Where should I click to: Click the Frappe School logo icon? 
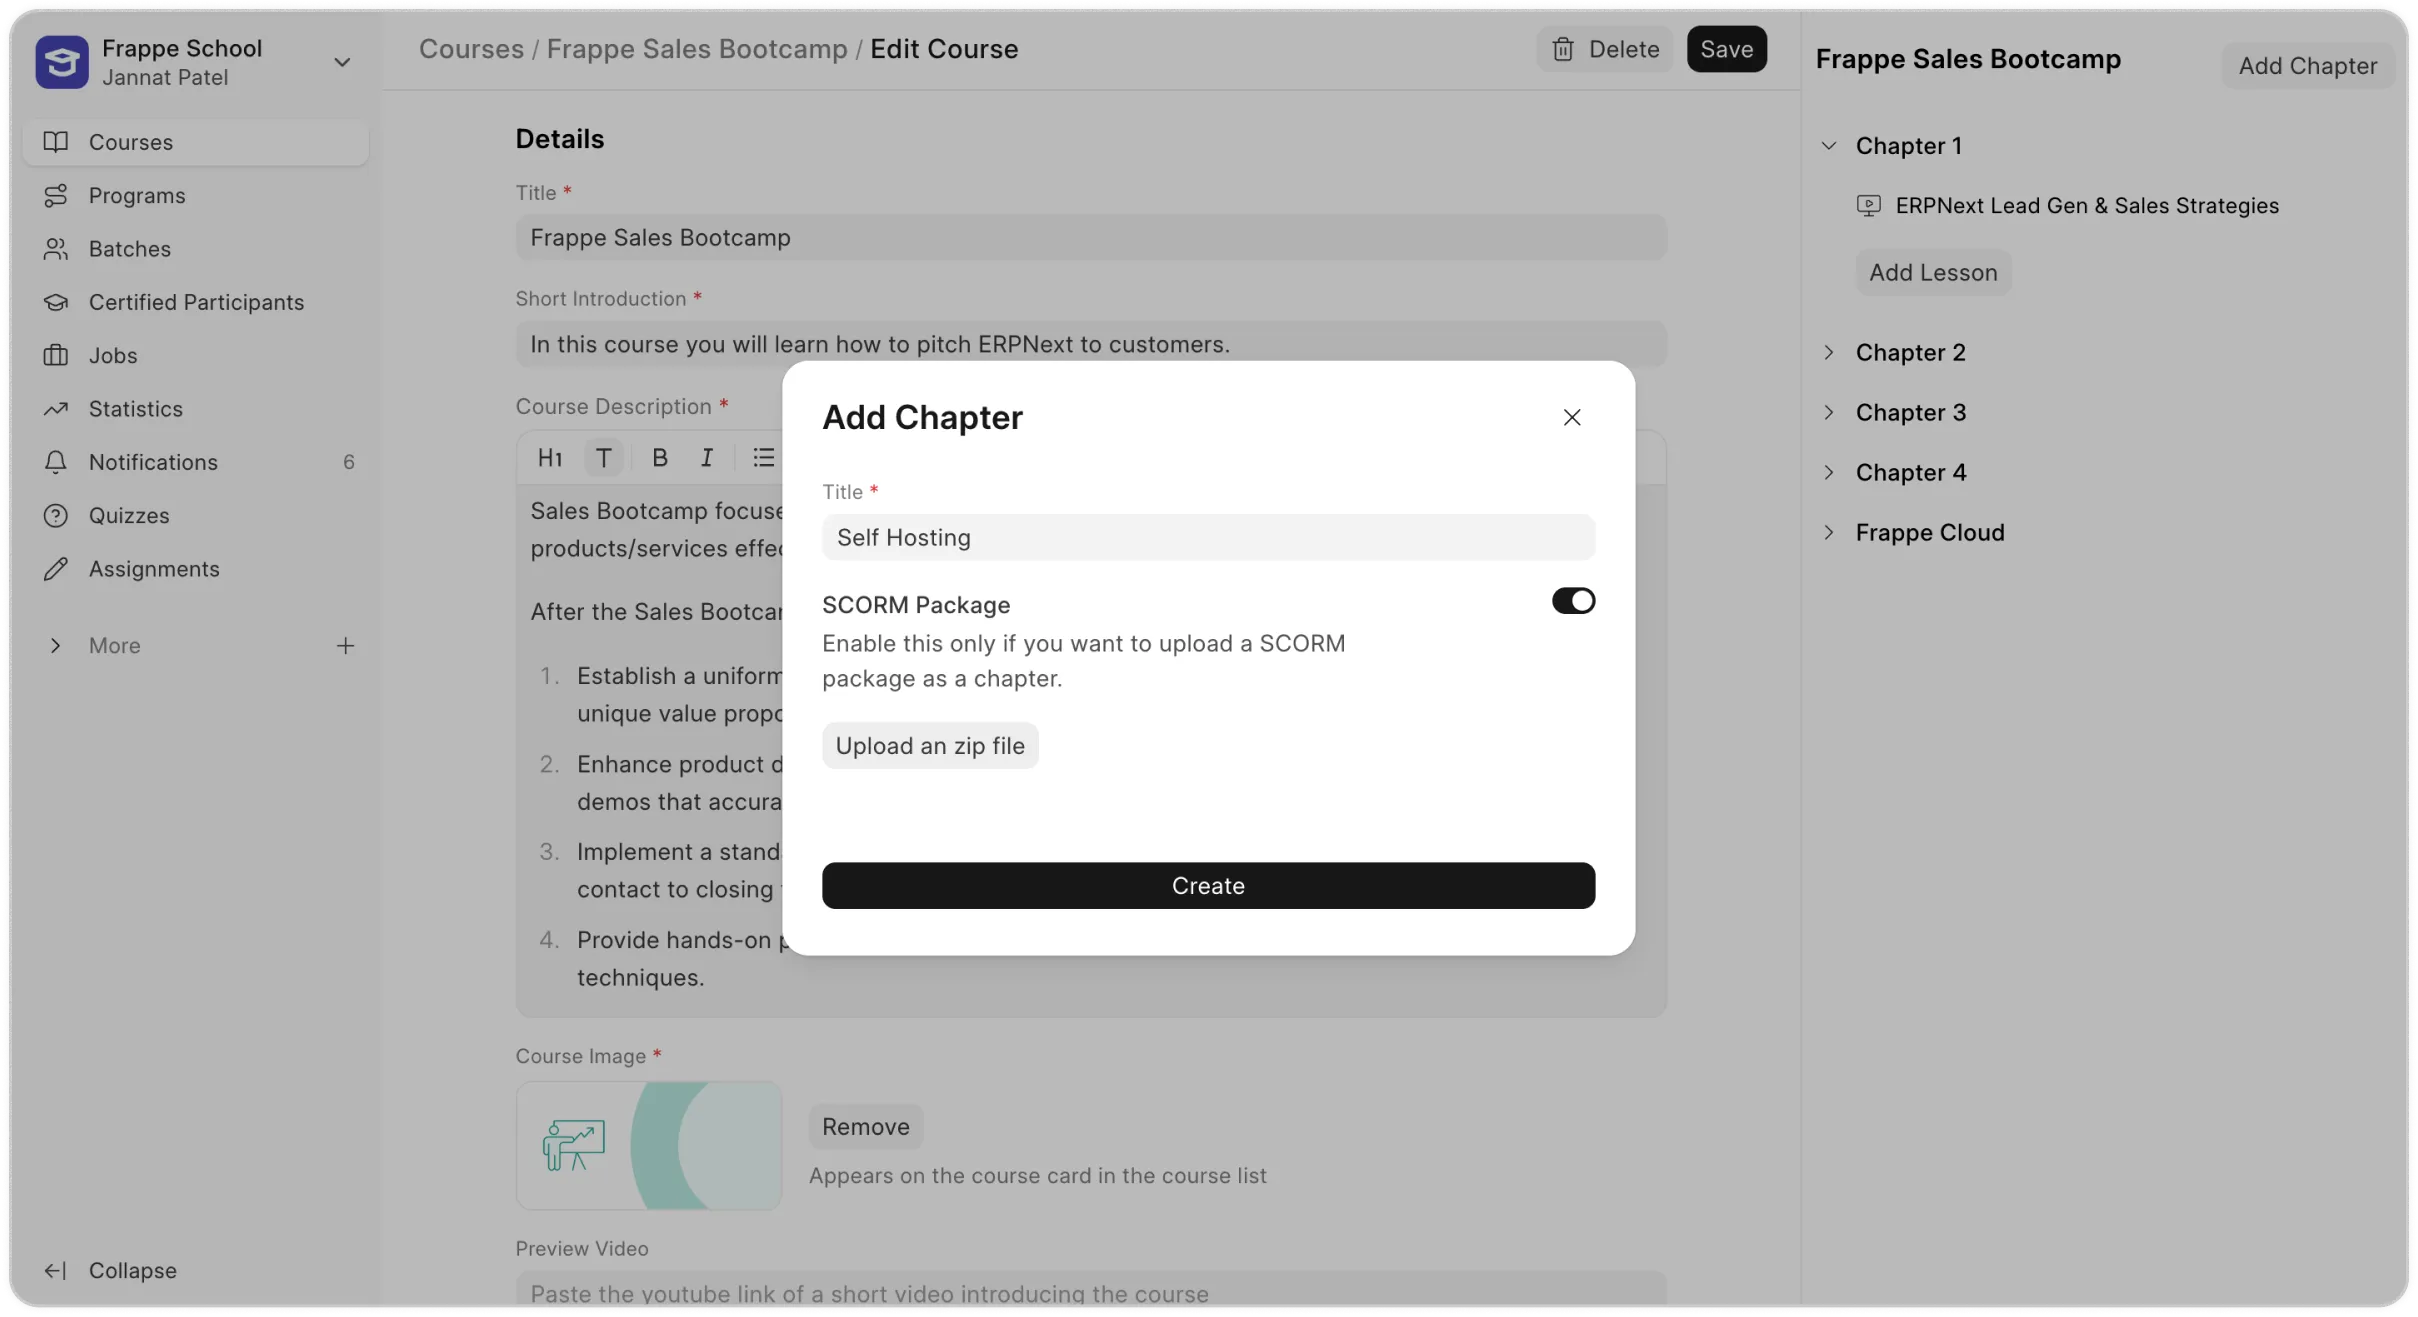pos(60,62)
